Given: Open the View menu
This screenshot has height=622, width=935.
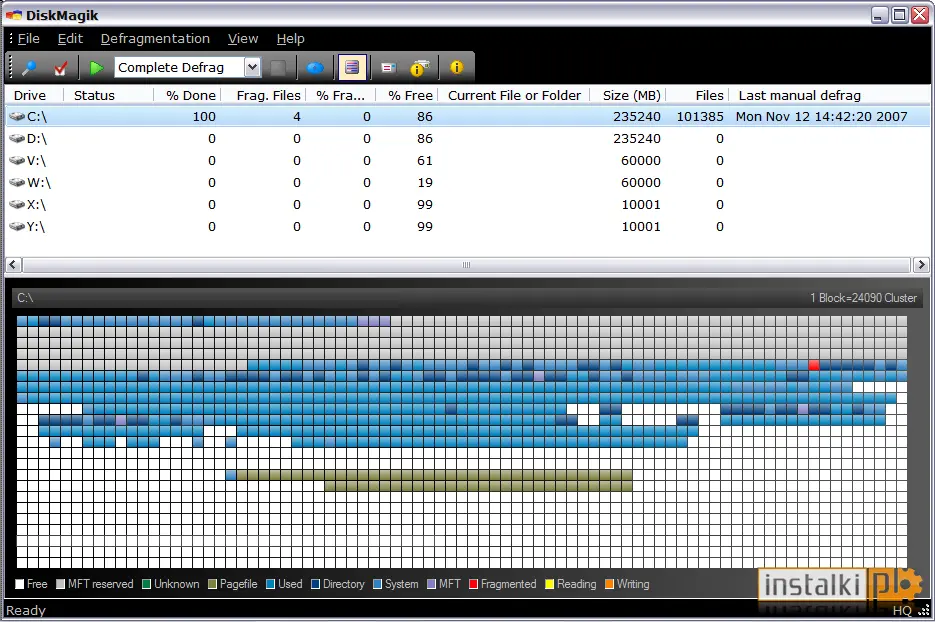Looking at the screenshot, I should click(x=243, y=39).
